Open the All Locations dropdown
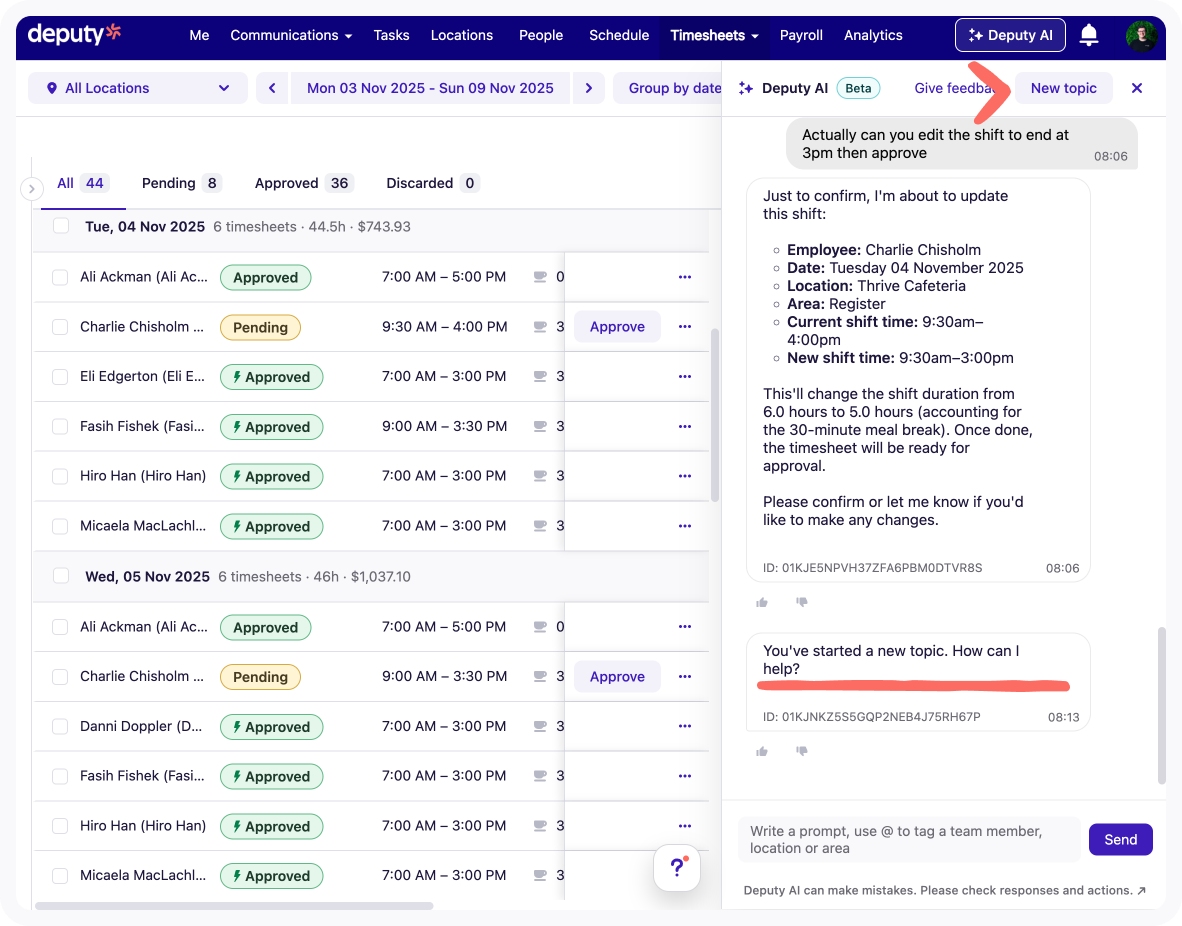 (138, 88)
